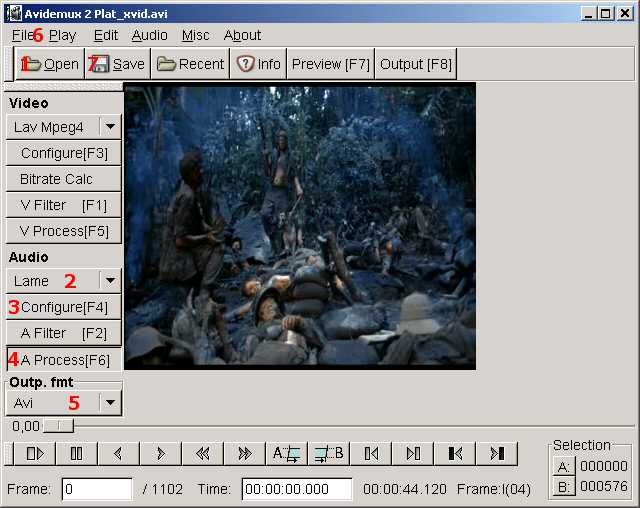Screen dimensions: 640x508
Task: Click into the Frame number field
Action: click(97, 489)
